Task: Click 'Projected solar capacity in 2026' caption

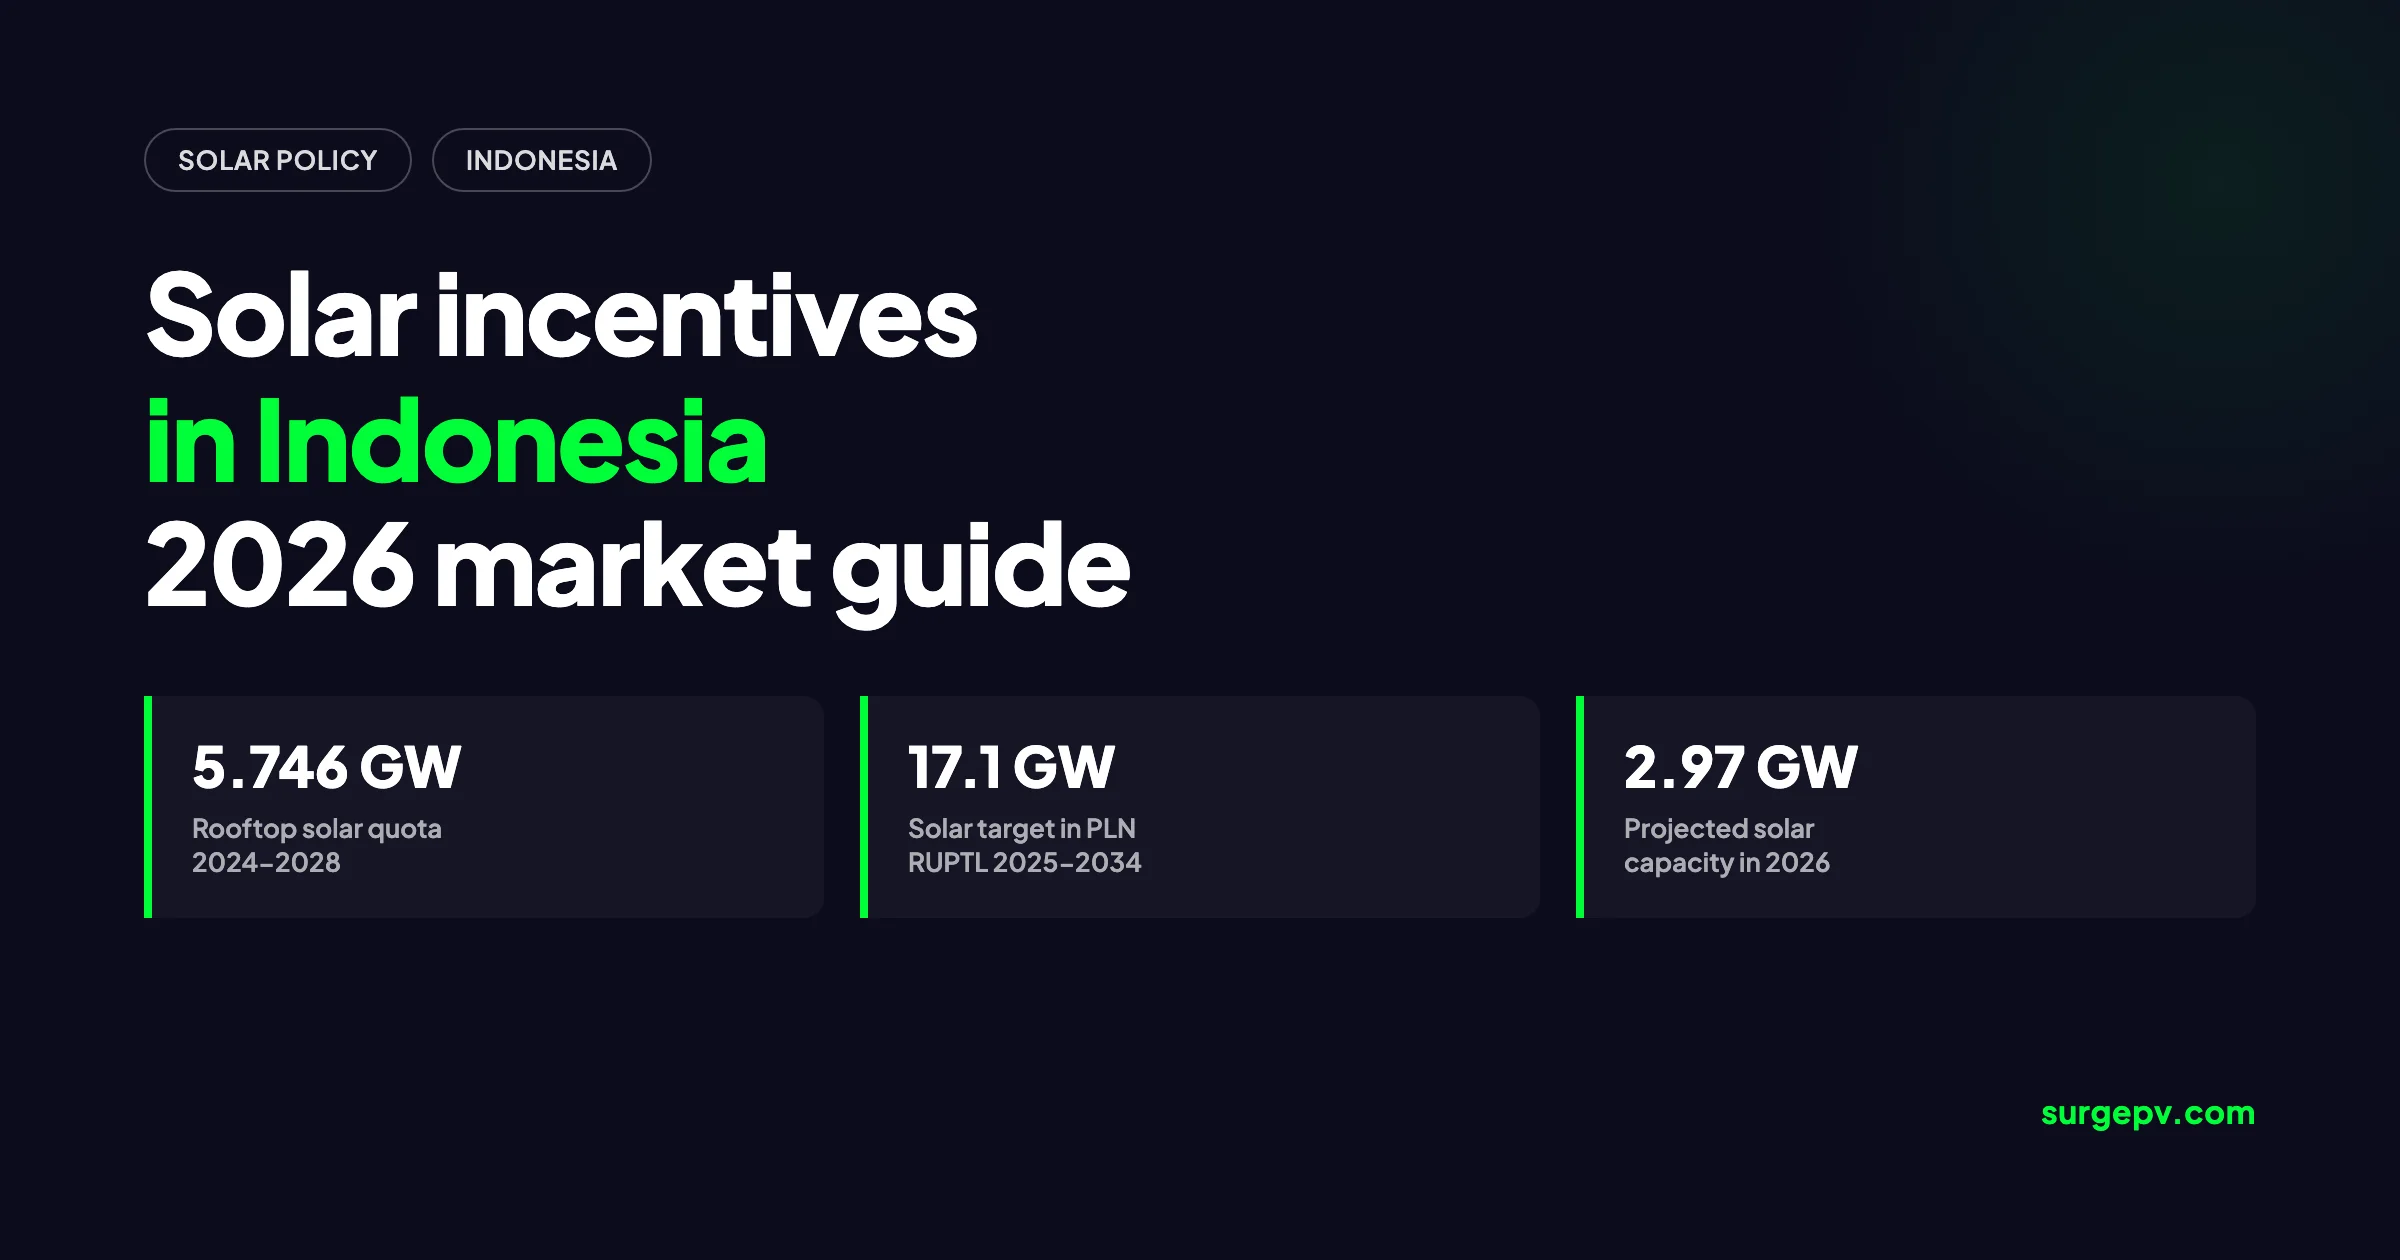Action: click(x=1727, y=846)
